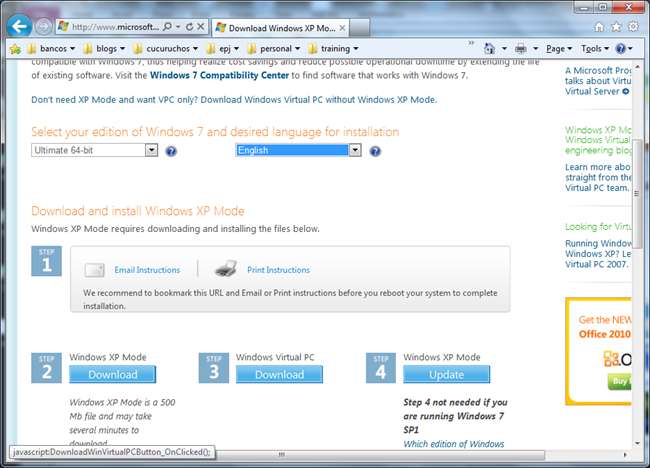
Task: Open Windows Virtual PC engineering blog link
Action: tap(598, 140)
